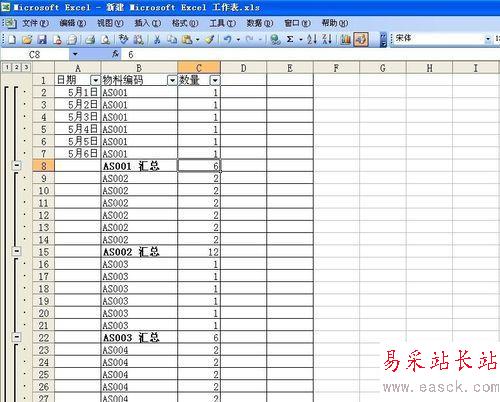This screenshot has width=500, height=402.
Task: Open the 格式 menu
Action: coord(185,23)
